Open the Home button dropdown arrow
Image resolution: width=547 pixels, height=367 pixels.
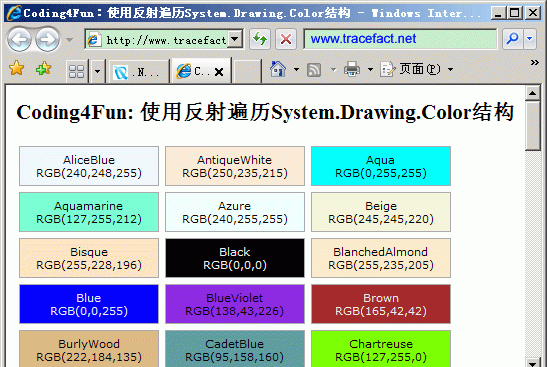pyautogui.click(x=296, y=69)
